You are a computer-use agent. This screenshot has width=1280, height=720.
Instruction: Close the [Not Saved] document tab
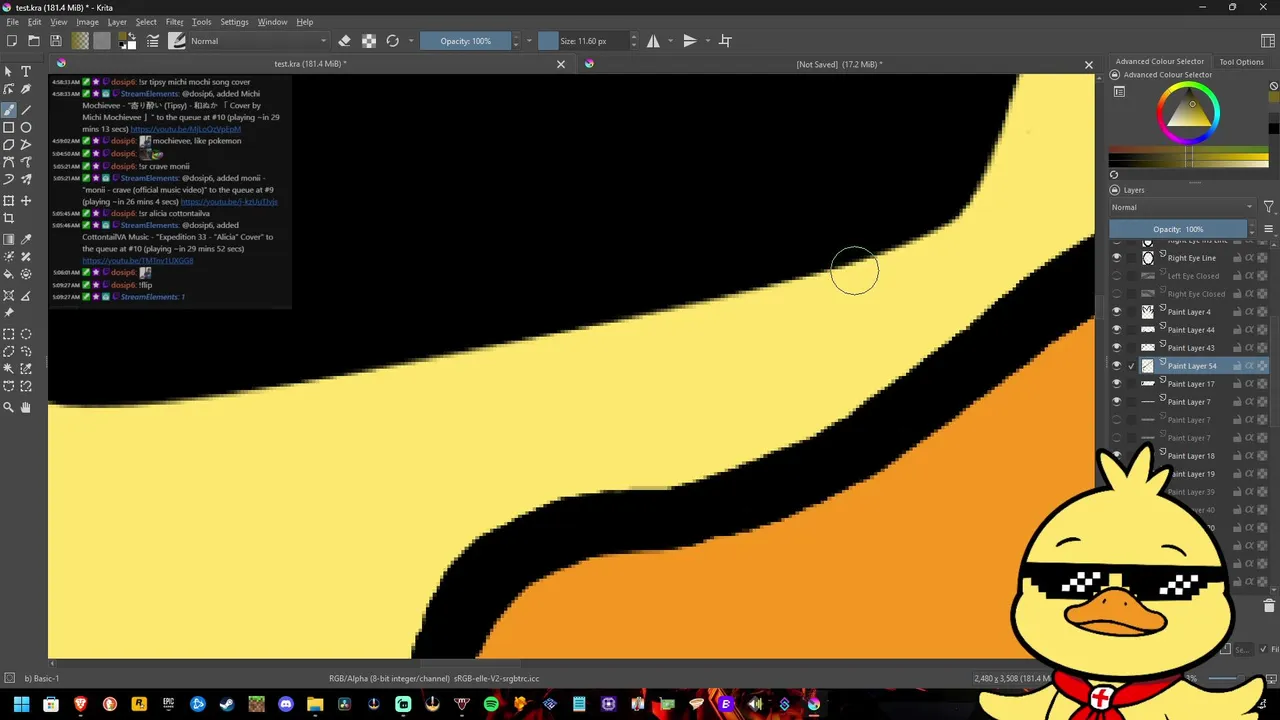coord(1089,64)
